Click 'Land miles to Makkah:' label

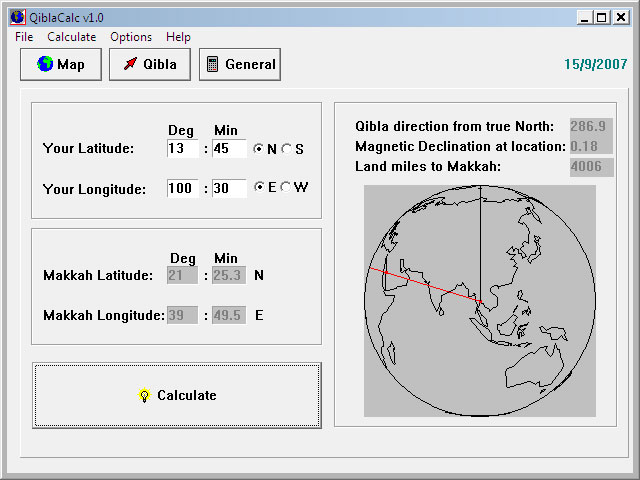point(428,167)
